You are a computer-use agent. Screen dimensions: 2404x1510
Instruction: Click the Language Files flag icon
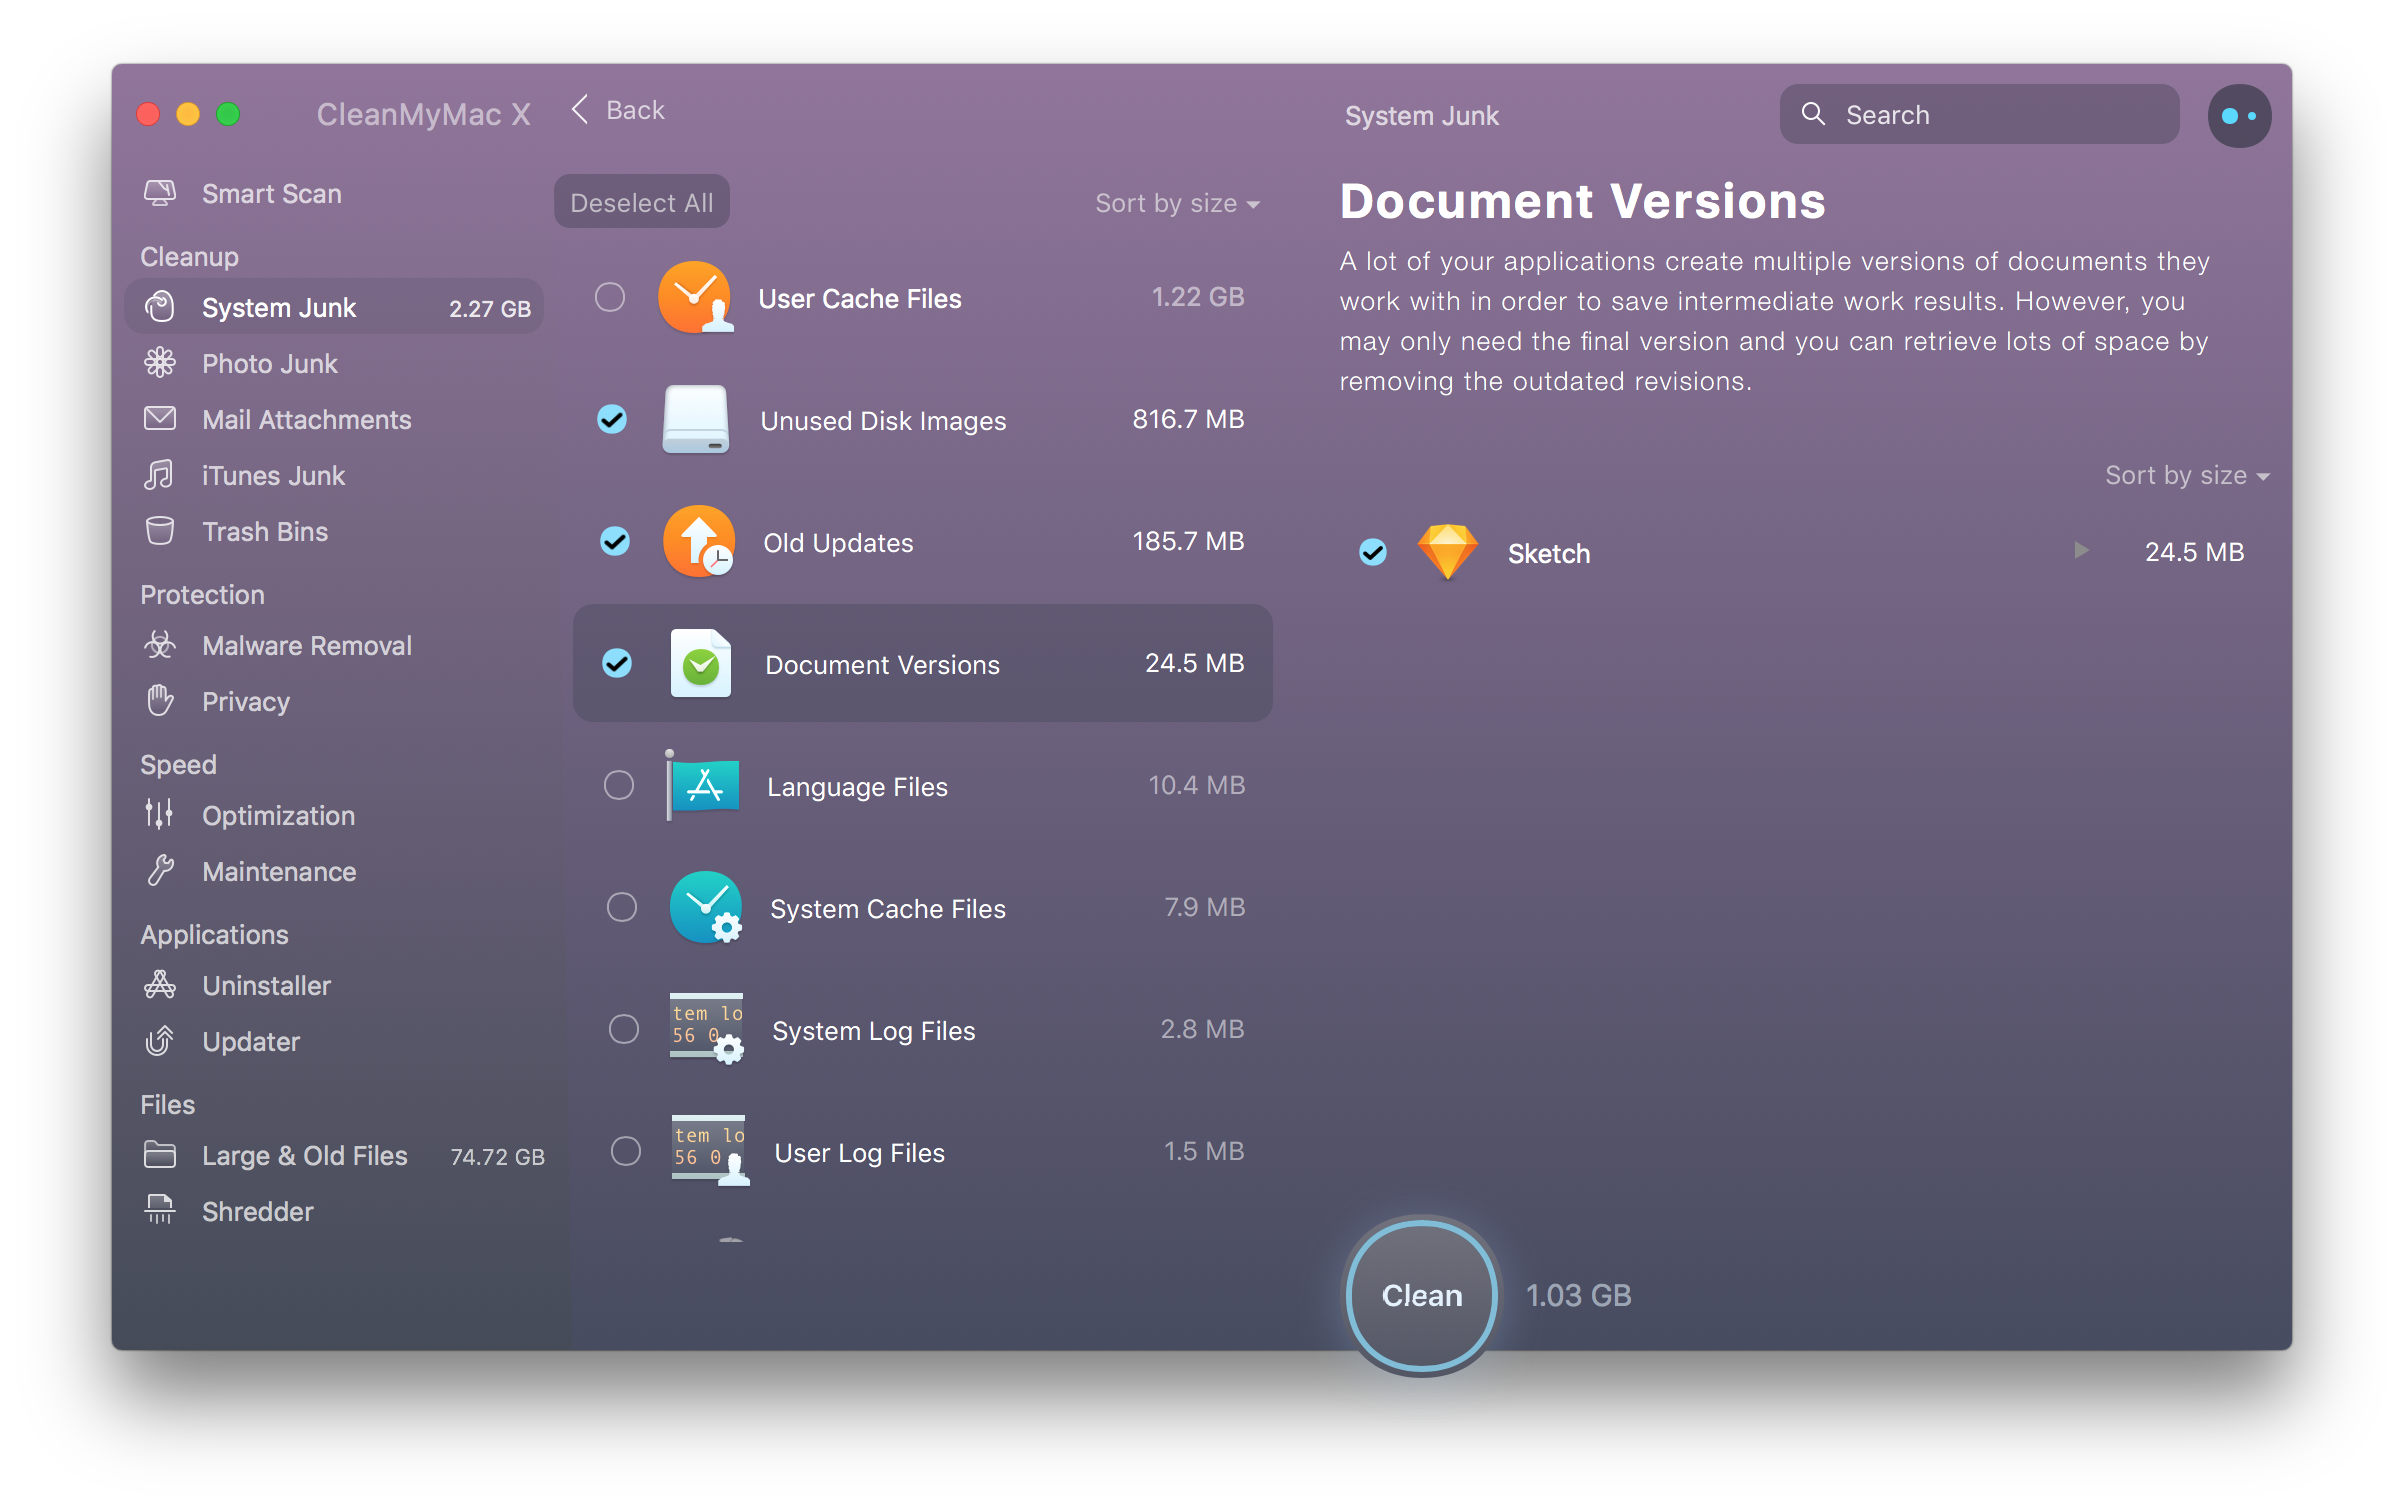point(703,785)
